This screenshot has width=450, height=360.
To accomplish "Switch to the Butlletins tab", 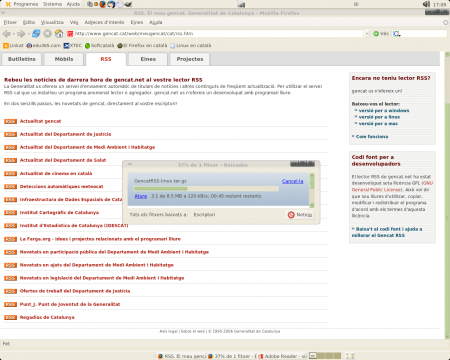I will (22, 59).
